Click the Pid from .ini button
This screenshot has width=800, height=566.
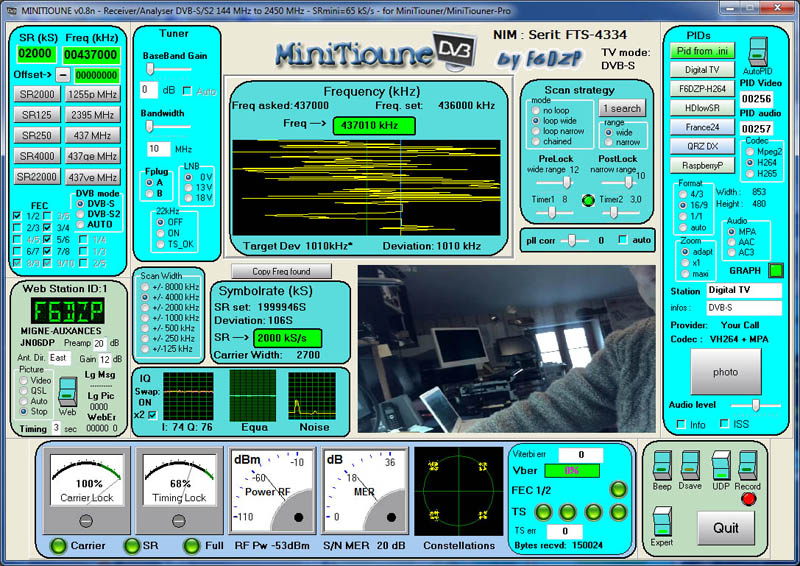703,51
